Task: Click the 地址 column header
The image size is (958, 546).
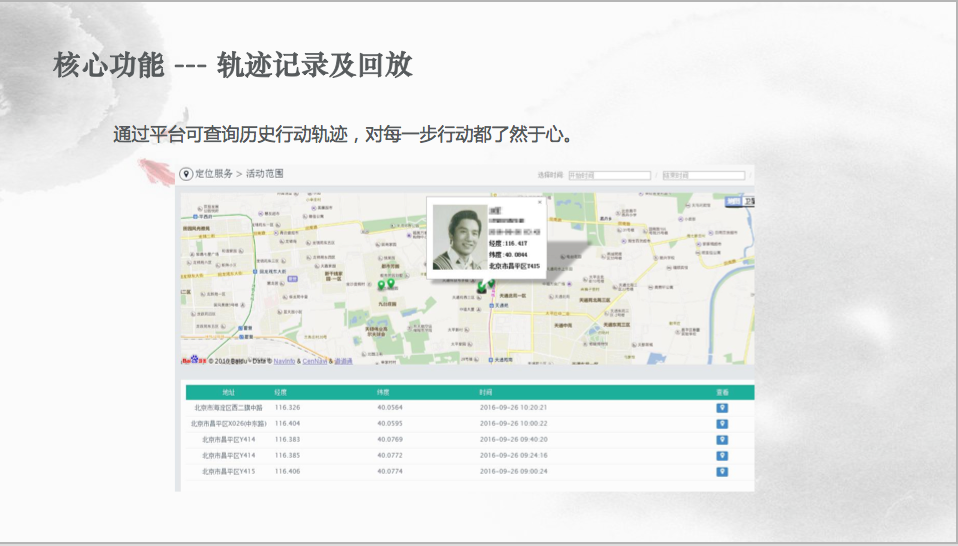Action: click(228, 392)
